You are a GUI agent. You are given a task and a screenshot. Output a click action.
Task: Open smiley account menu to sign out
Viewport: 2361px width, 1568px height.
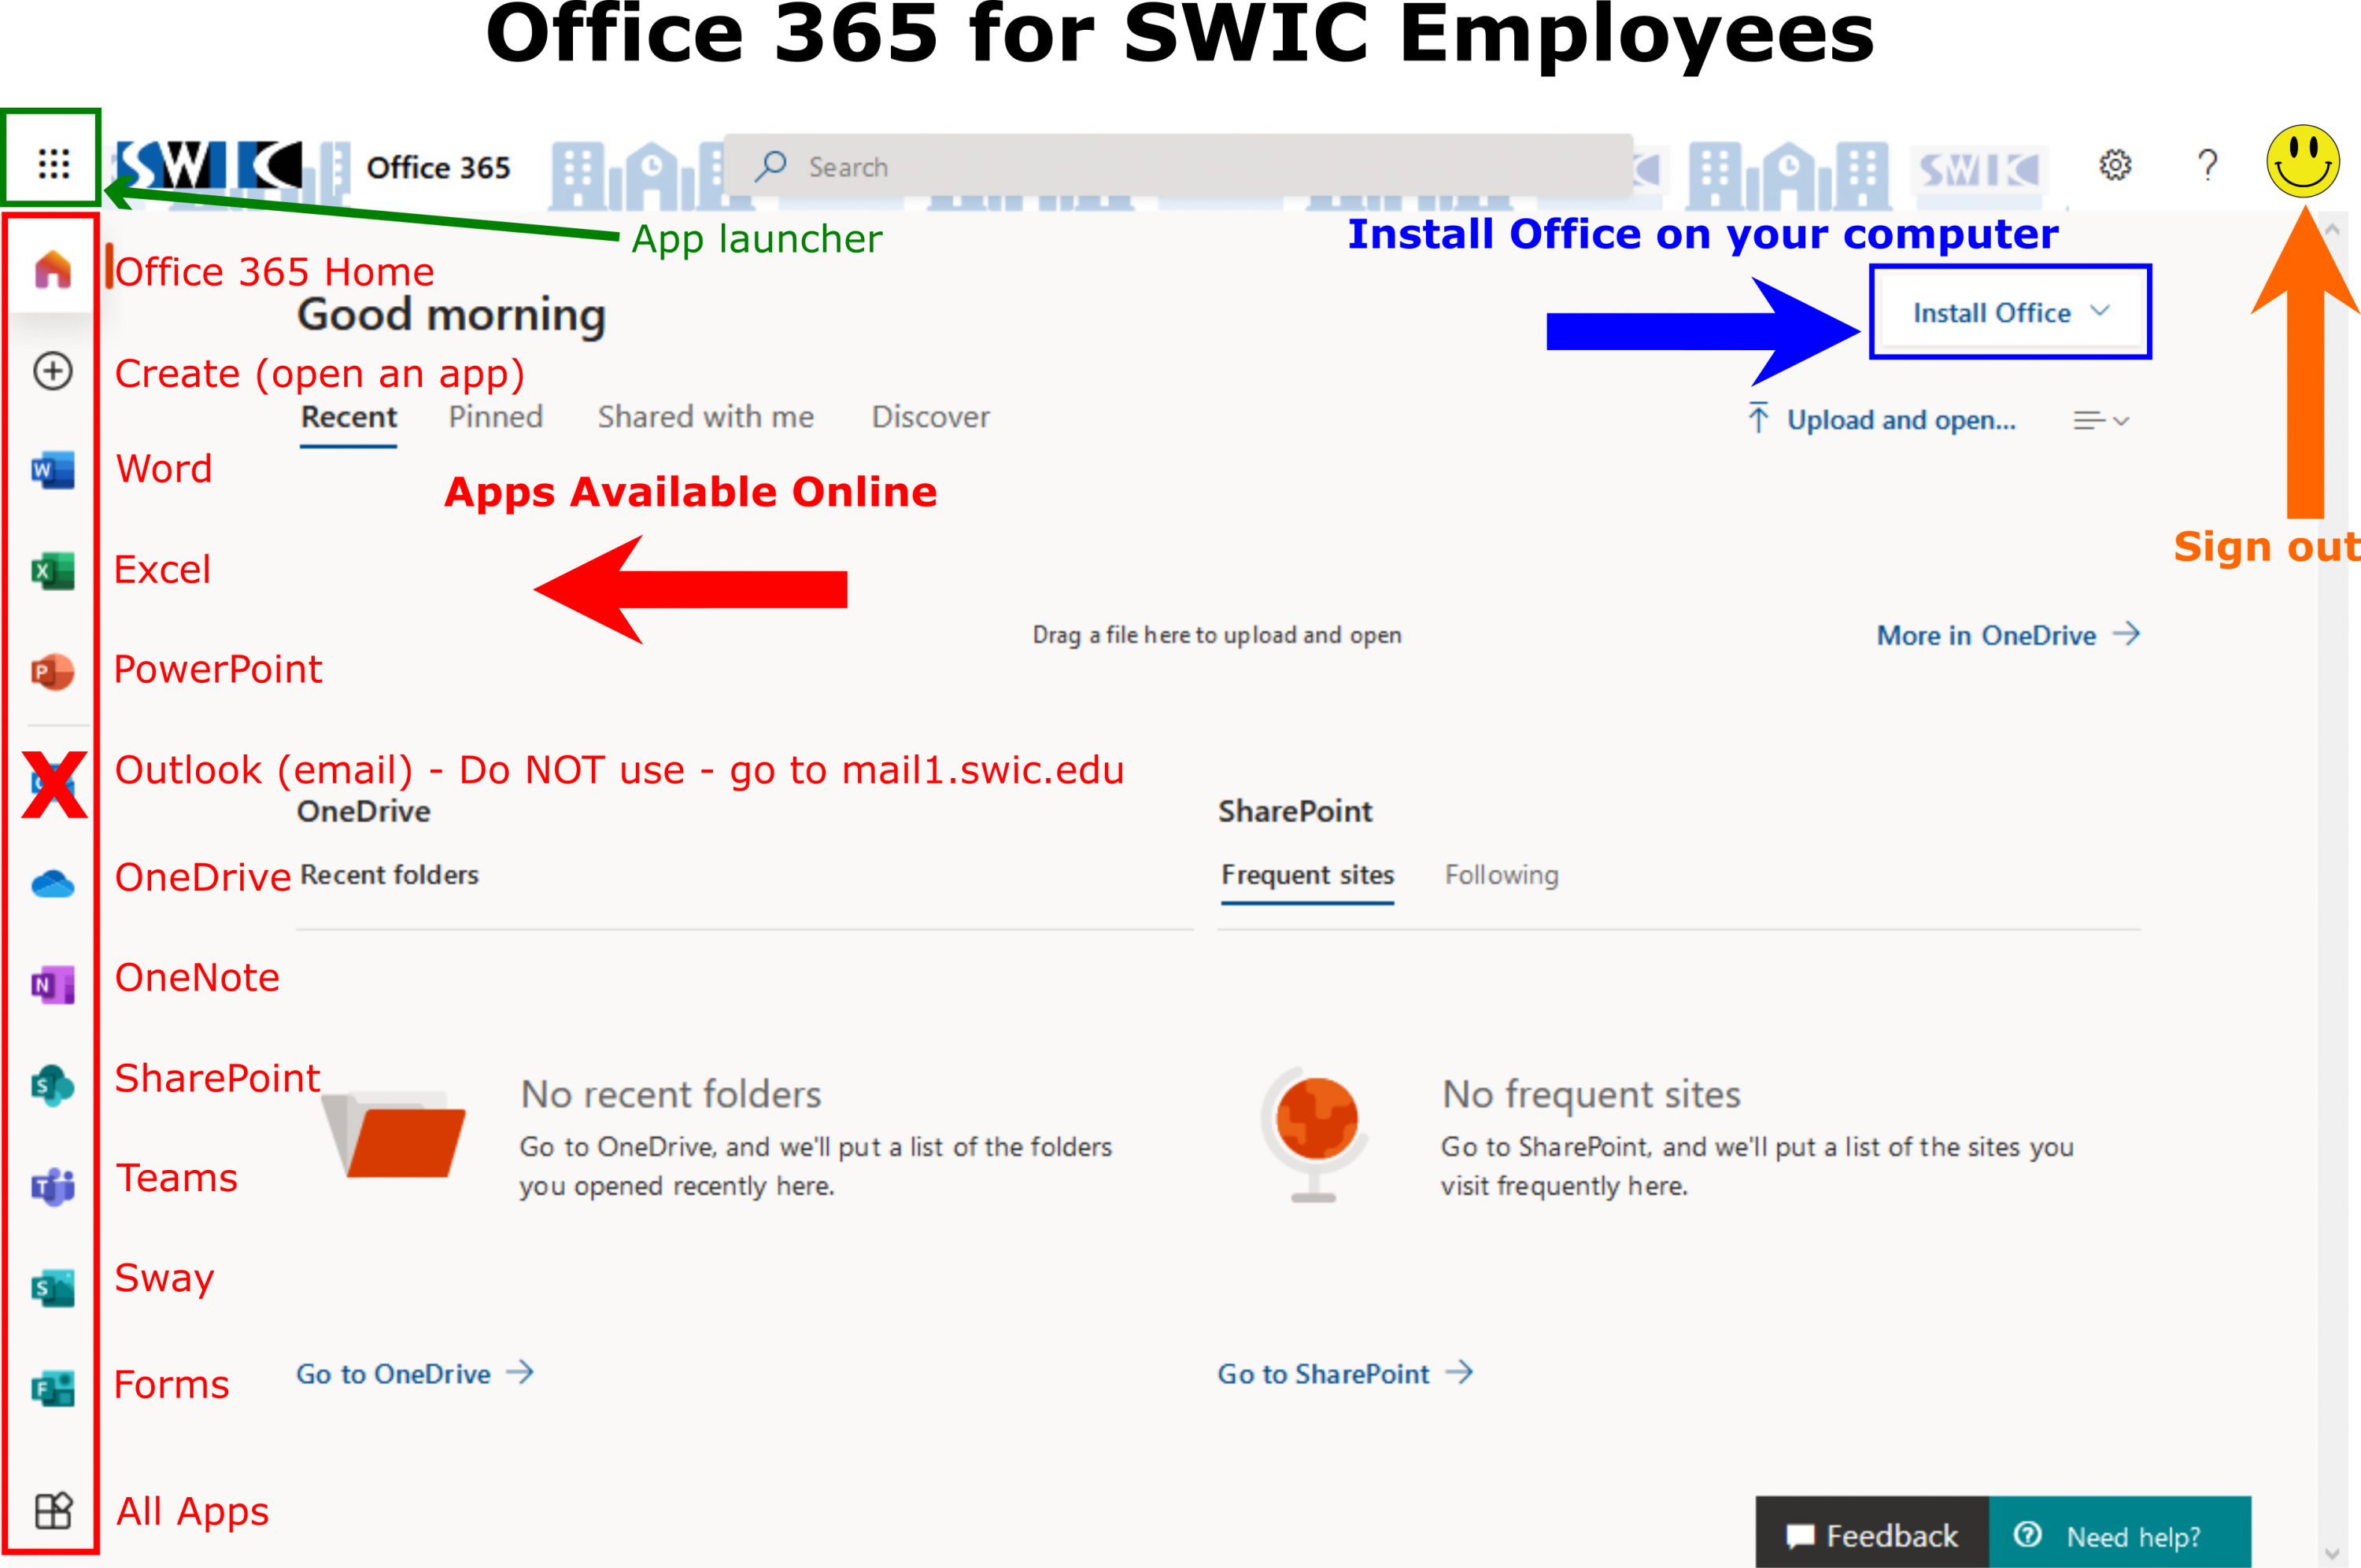(2302, 162)
